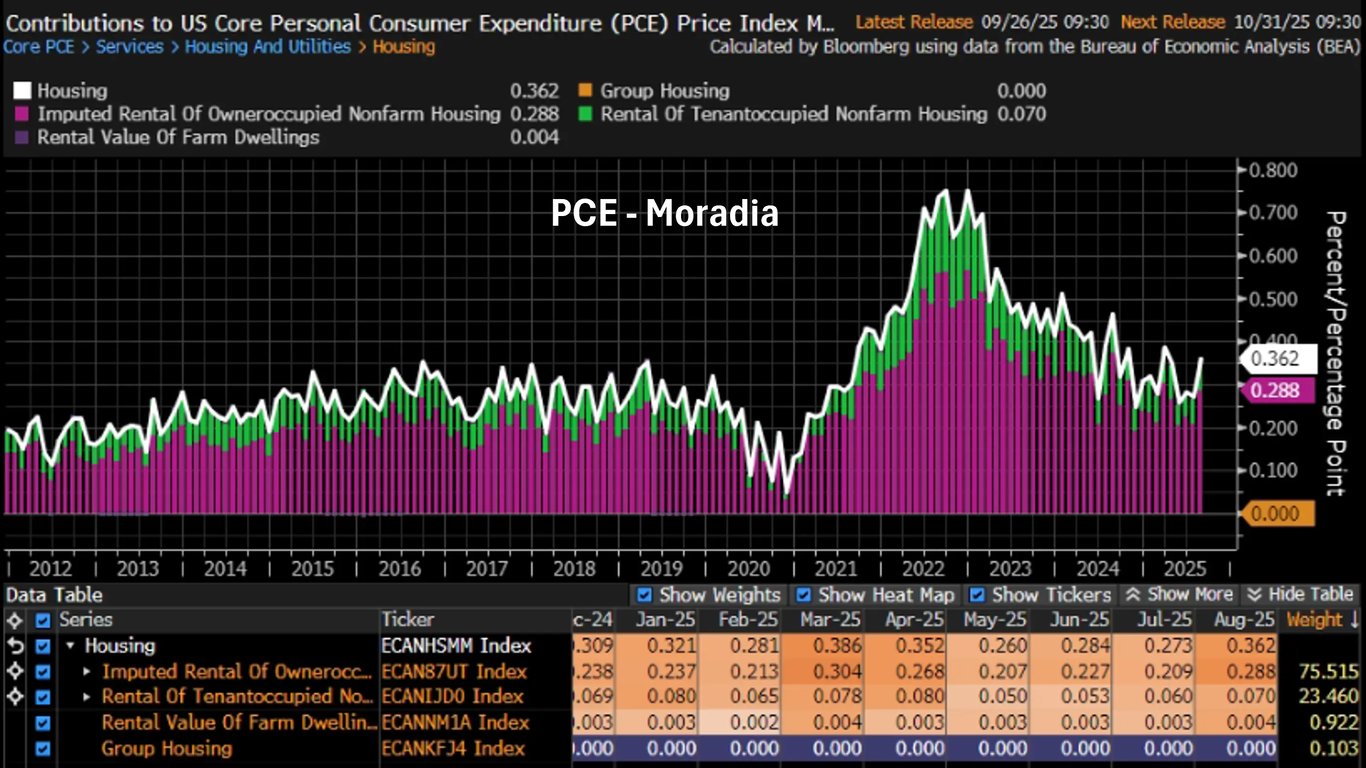This screenshot has height=768, width=1366.
Task: Expand Imputed Rental Of Owneroccupied row
Action: [x=87, y=672]
